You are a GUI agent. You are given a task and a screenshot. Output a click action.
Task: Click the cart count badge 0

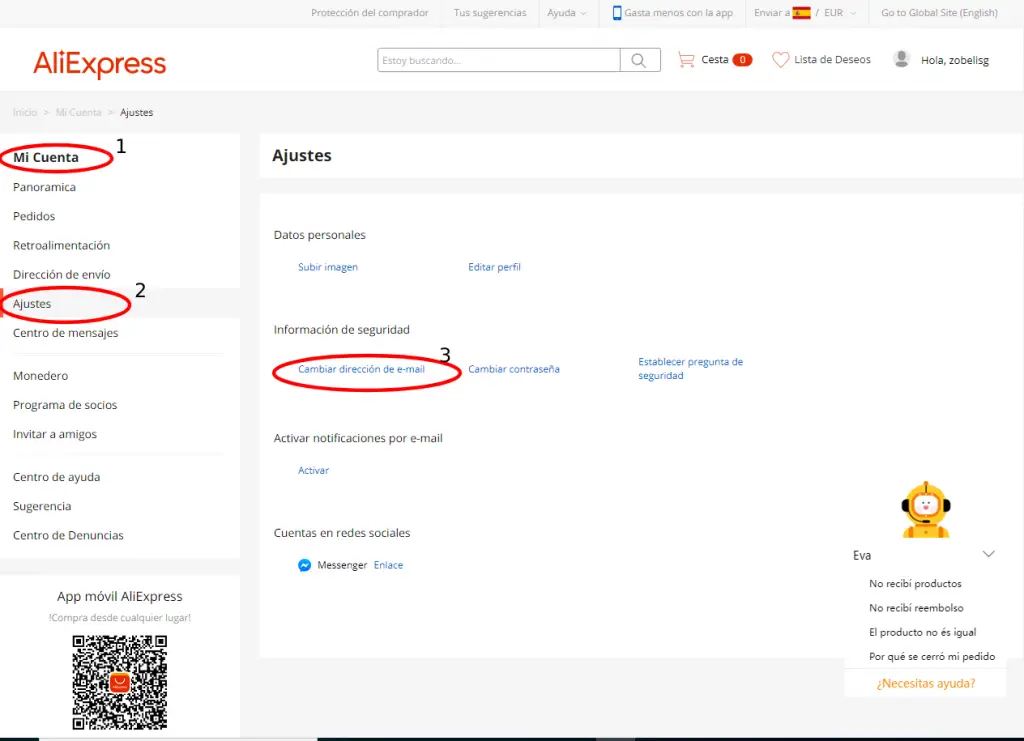tap(742, 59)
